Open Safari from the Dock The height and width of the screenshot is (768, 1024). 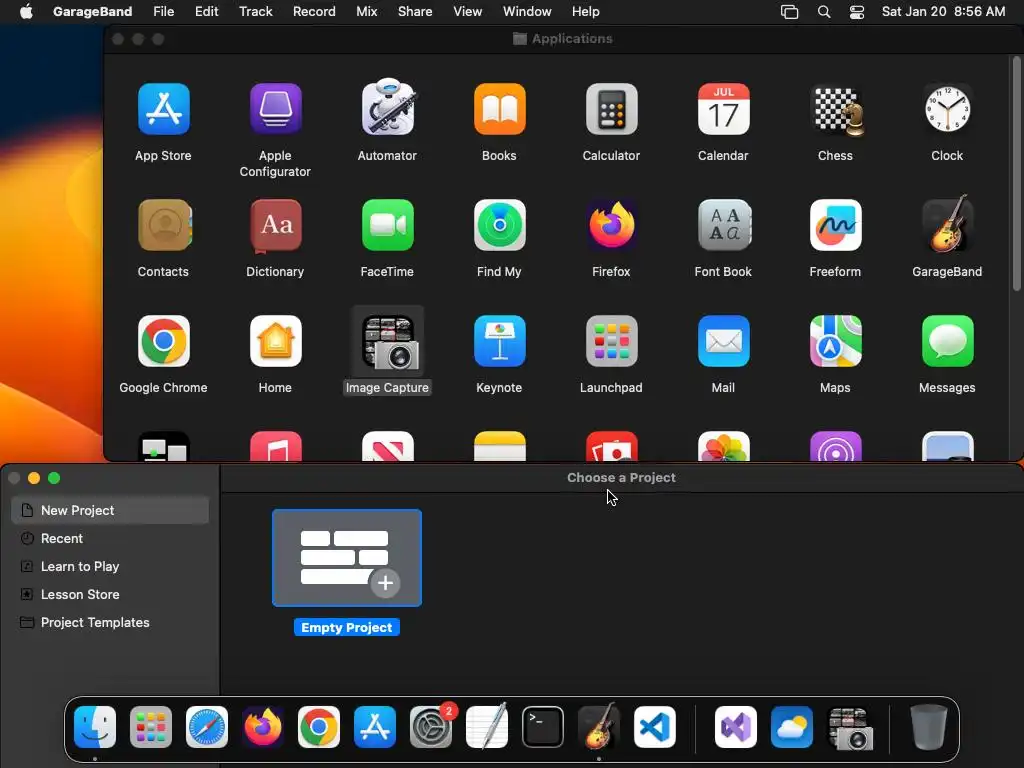pos(207,726)
